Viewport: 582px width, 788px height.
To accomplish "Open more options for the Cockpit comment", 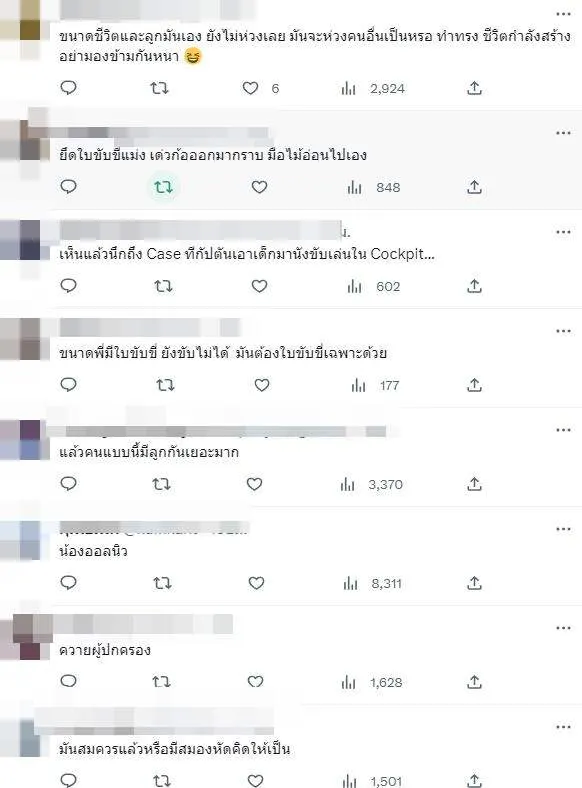I will [x=563, y=232].
